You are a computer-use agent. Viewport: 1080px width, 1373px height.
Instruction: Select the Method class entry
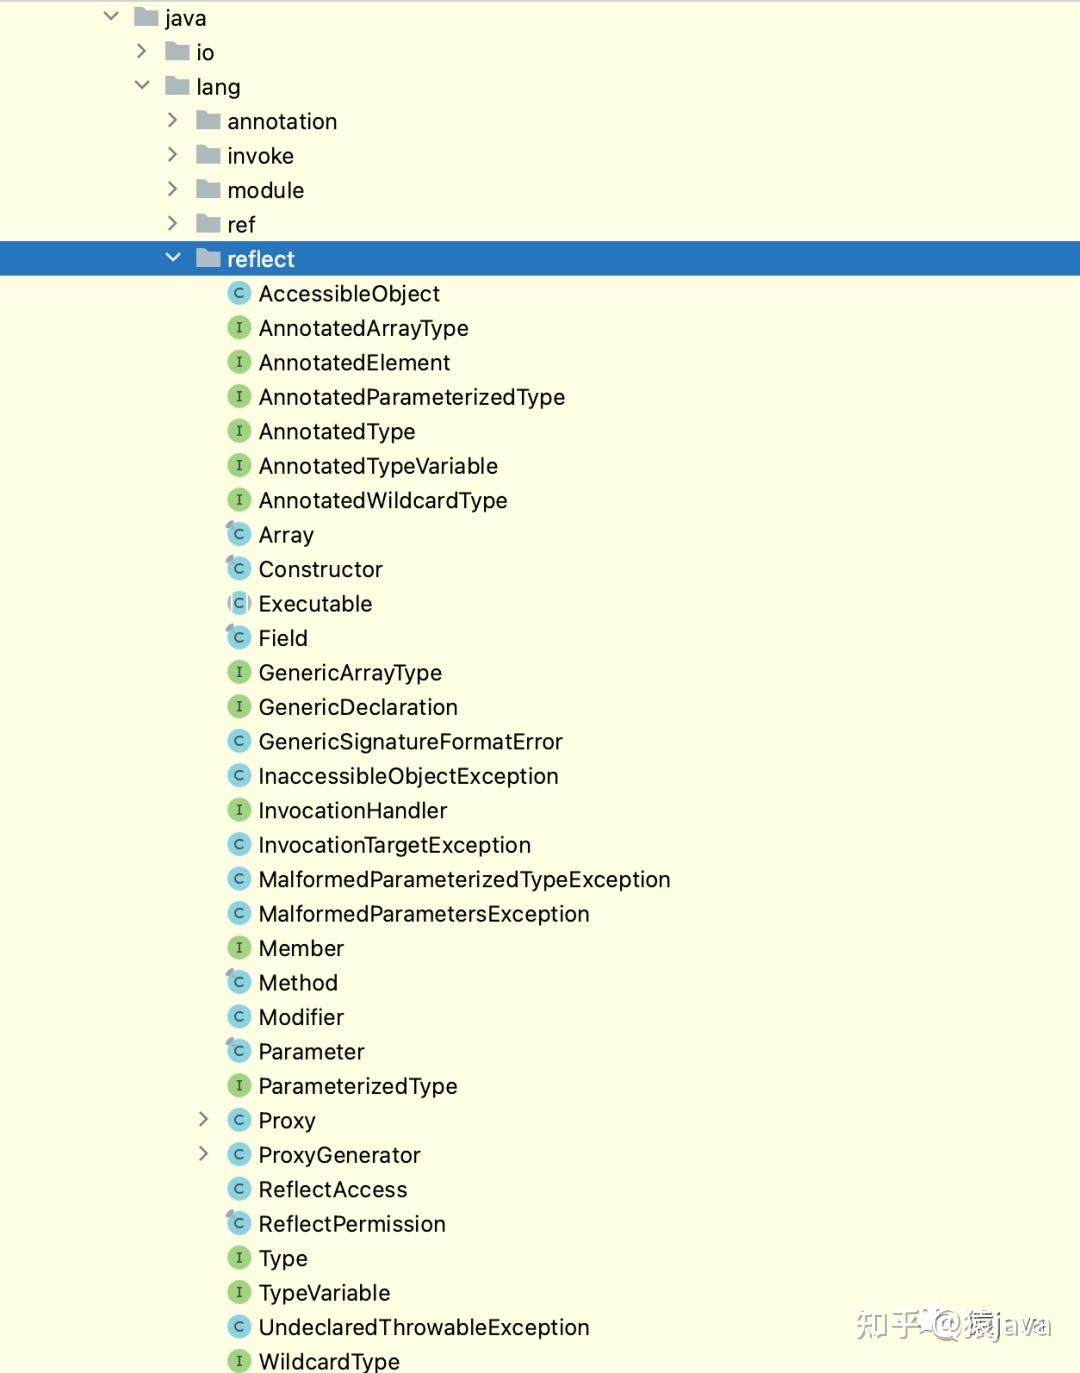pos(298,983)
